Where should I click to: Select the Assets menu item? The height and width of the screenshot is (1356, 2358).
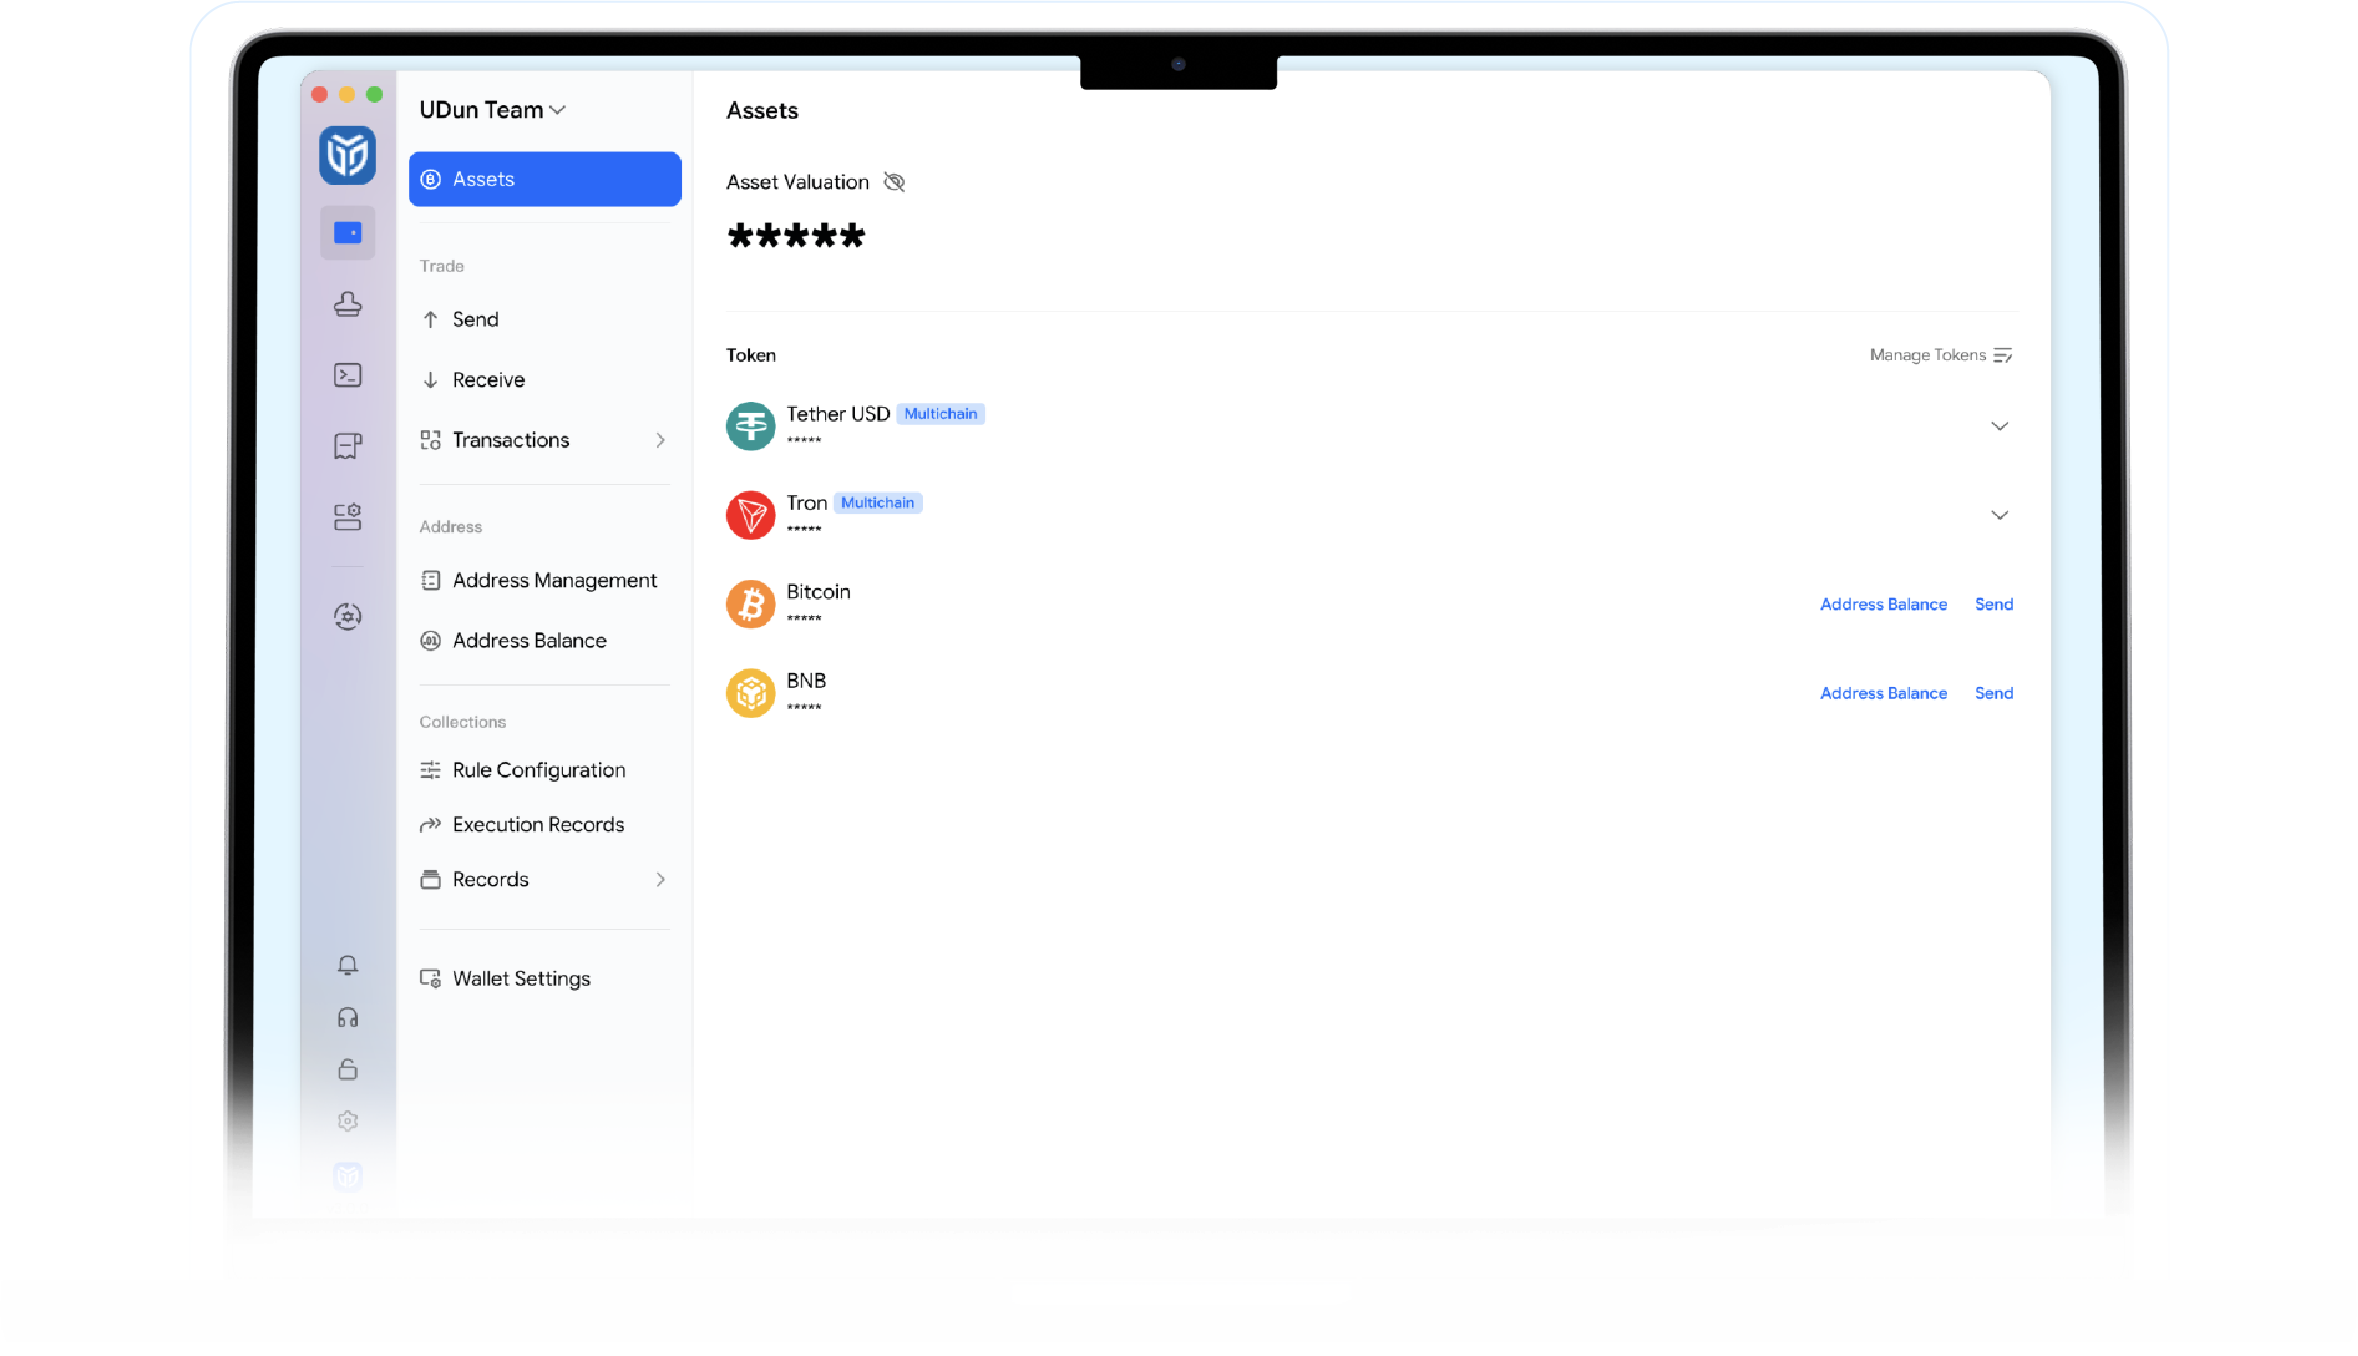click(545, 179)
